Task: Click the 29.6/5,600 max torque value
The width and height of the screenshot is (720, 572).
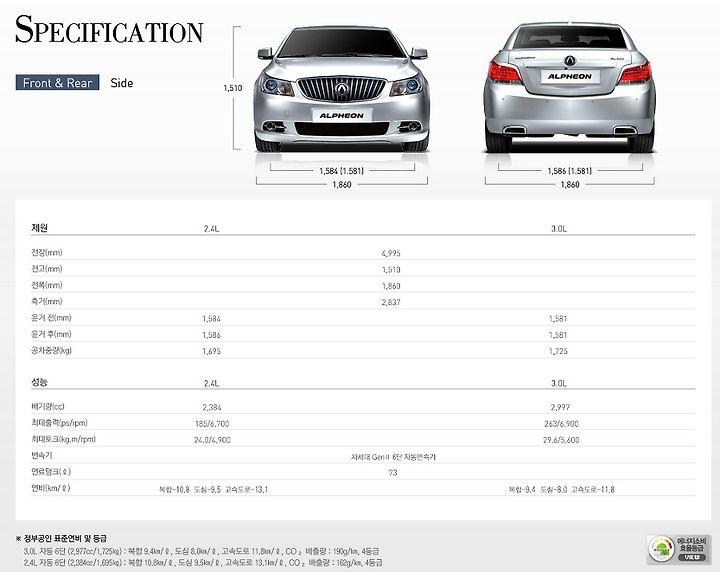Action: point(561,440)
